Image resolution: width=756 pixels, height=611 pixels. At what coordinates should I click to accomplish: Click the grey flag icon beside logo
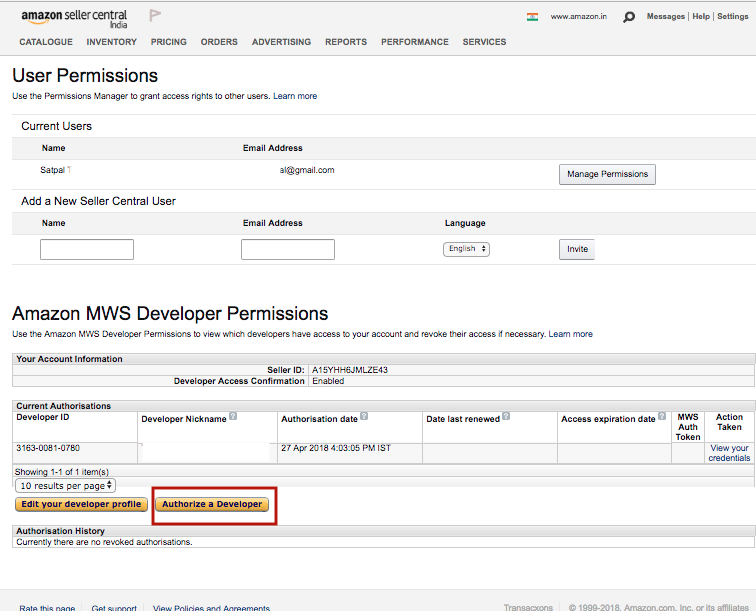[x=155, y=15]
